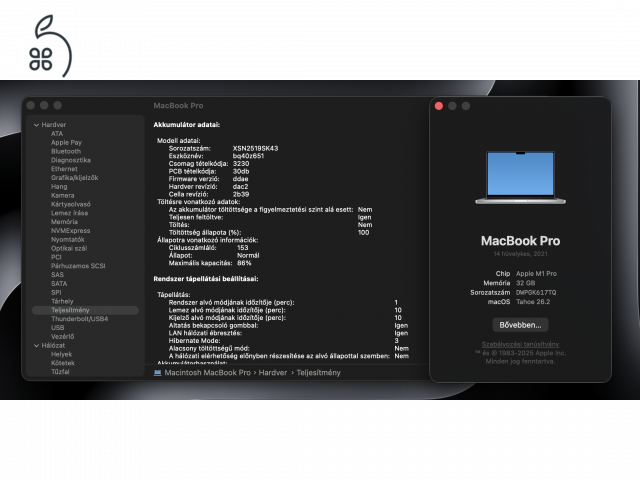Click Rendszer tápellátási beállításai heading
This screenshot has width=640, height=480.
[206, 279]
